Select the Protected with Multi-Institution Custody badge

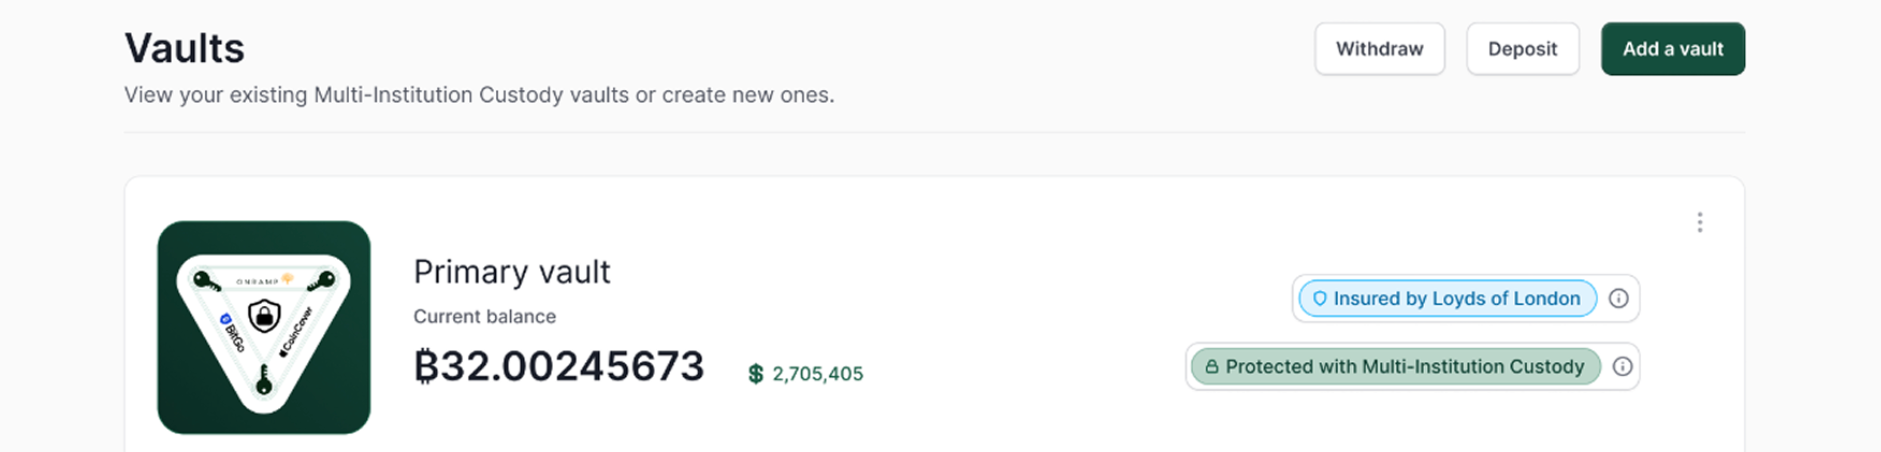[x=1395, y=367]
